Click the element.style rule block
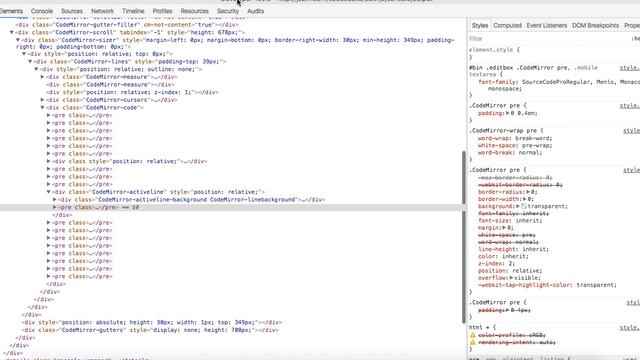The width and height of the screenshot is (640, 360). point(494,53)
